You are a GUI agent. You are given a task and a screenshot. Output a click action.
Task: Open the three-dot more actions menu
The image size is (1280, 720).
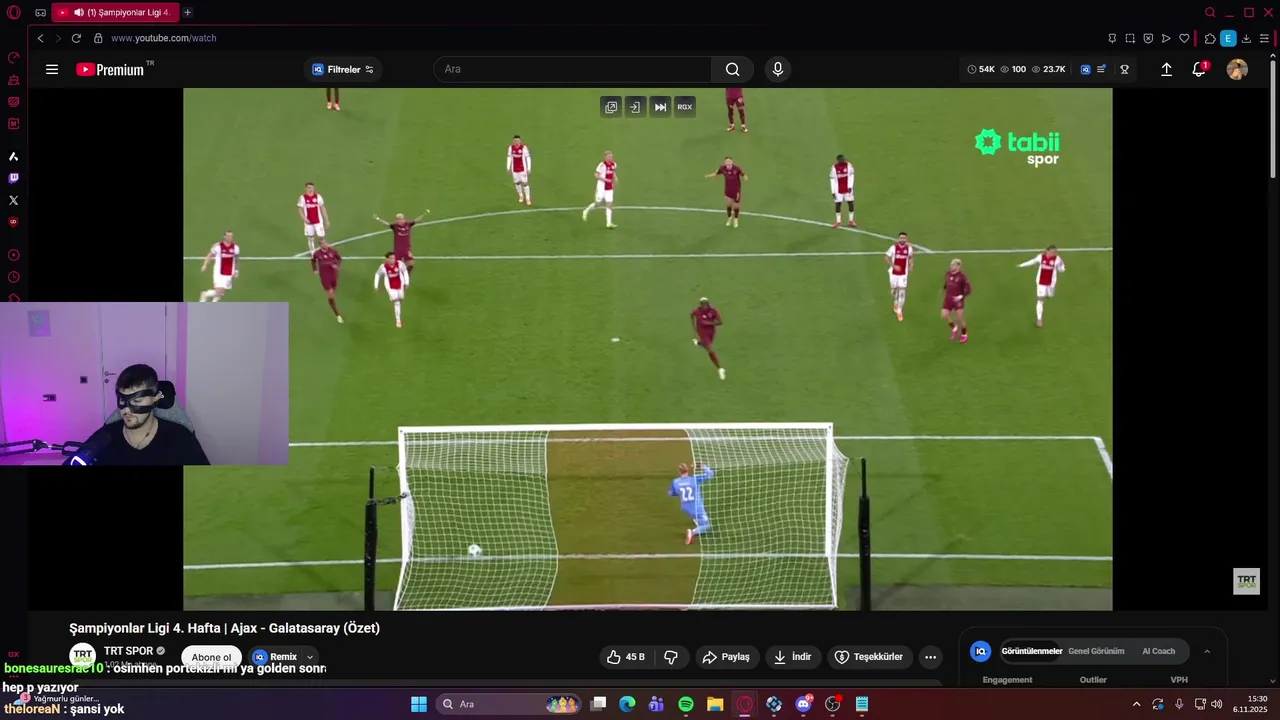[x=930, y=657]
